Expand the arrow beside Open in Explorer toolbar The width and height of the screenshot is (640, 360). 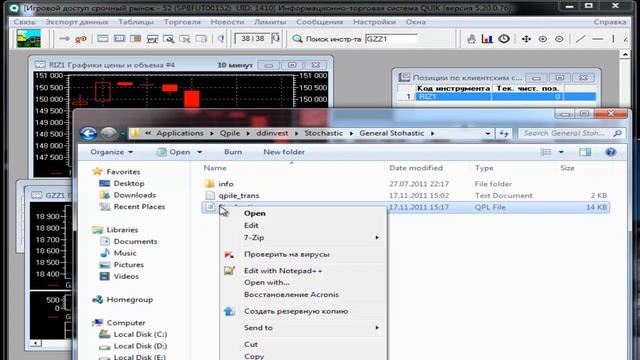(200, 152)
